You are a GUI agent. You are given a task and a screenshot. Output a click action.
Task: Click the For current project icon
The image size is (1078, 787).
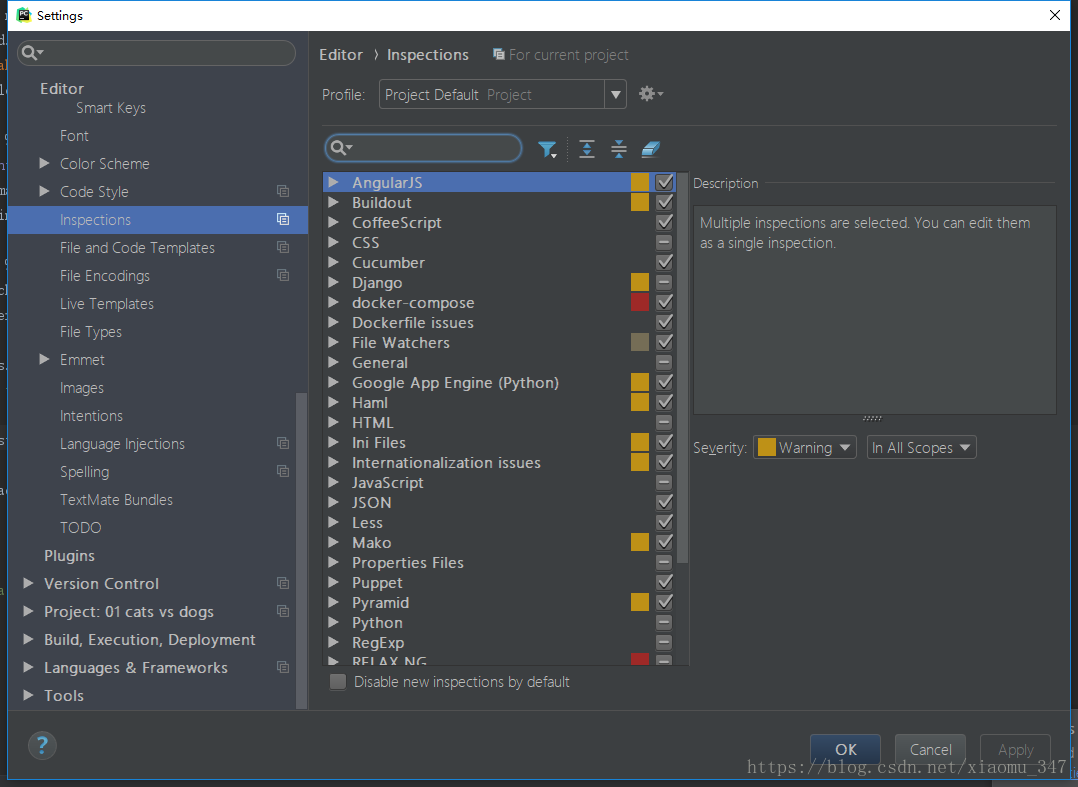(499, 54)
